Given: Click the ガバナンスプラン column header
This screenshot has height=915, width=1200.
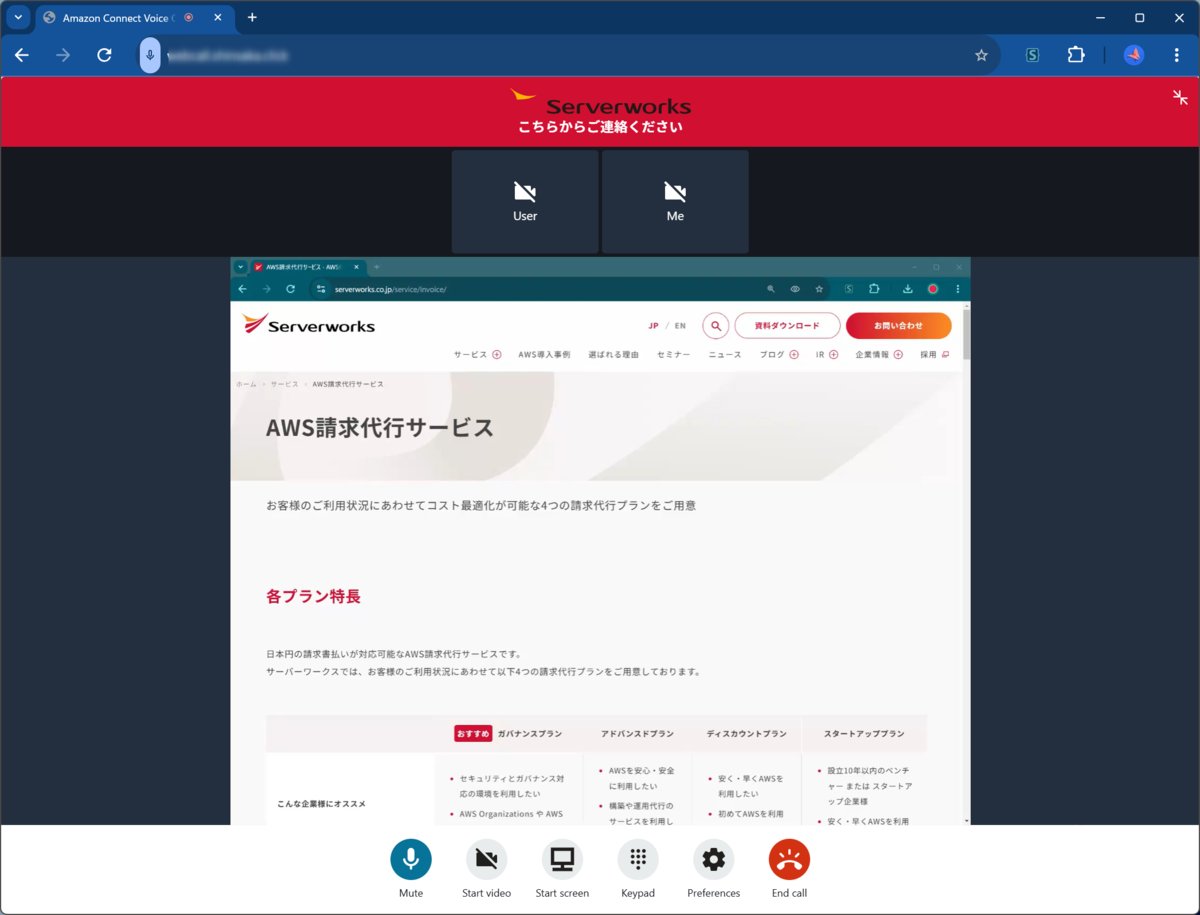Looking at the screenshot, I should (529, 734).
